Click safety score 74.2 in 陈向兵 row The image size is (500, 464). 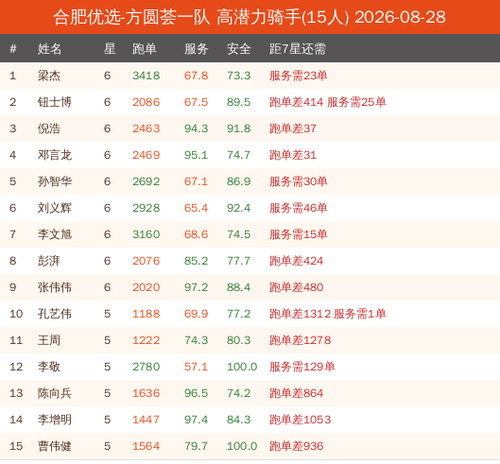[x=239, y=393]
